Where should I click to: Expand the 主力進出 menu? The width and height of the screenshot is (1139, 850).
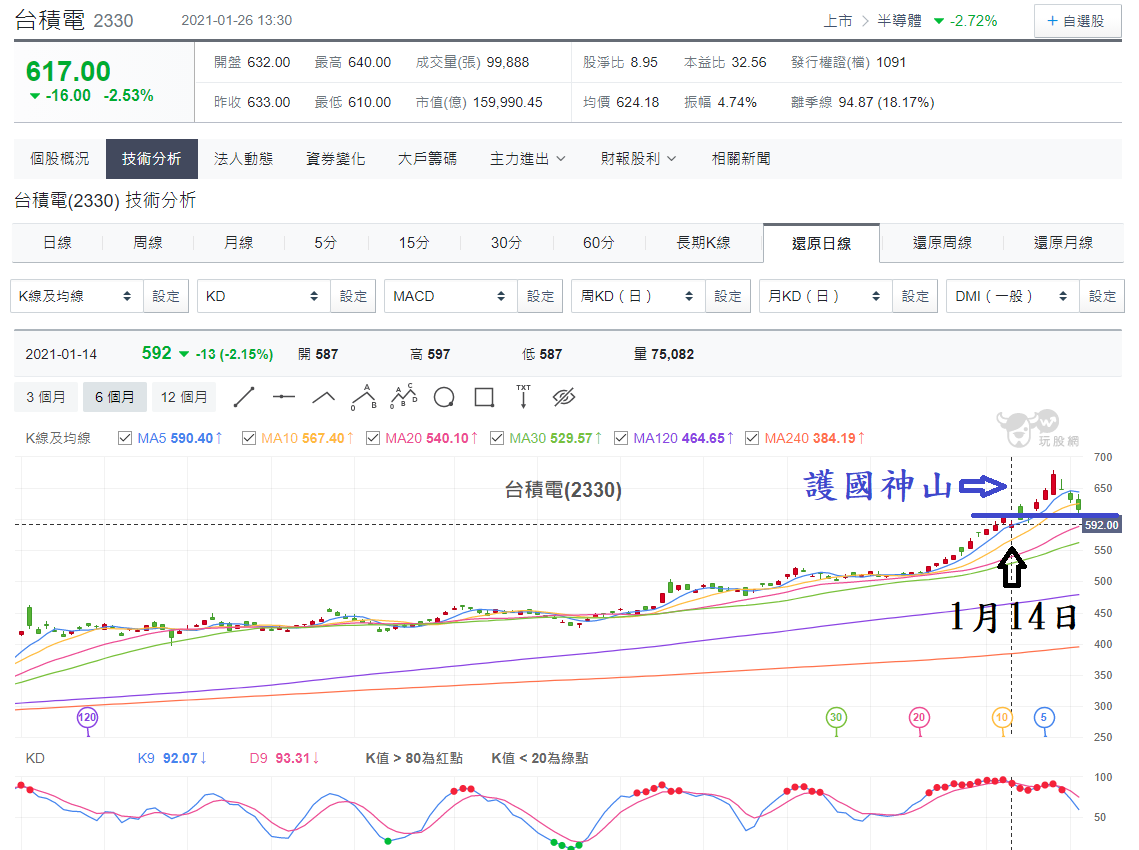pos(527,158)
